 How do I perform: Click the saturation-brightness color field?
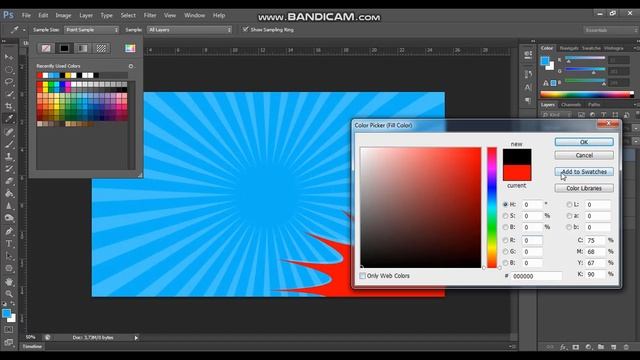420,208
